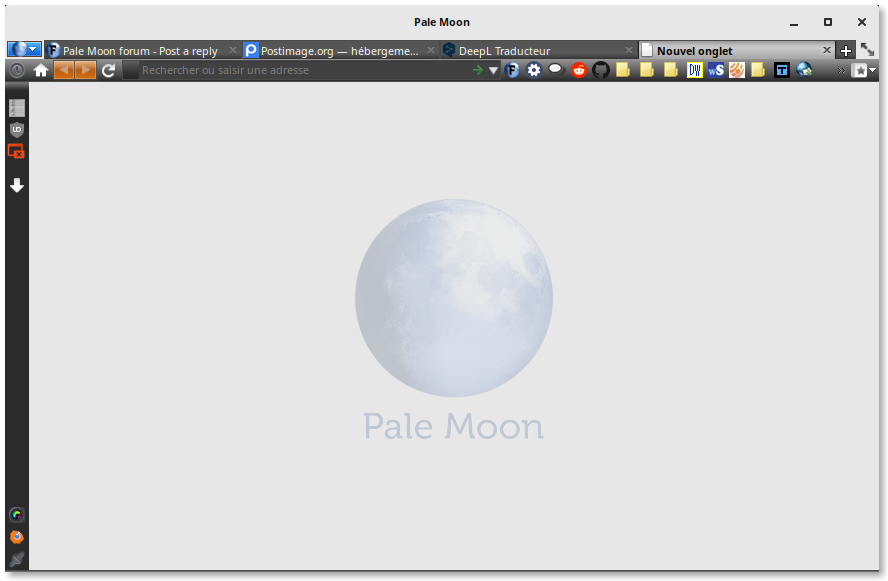Open the folder bookmark before the T icon
Image resolution: width=888 pixels, height=581 pixels.
pyautogui.click(x=758, y=70)
